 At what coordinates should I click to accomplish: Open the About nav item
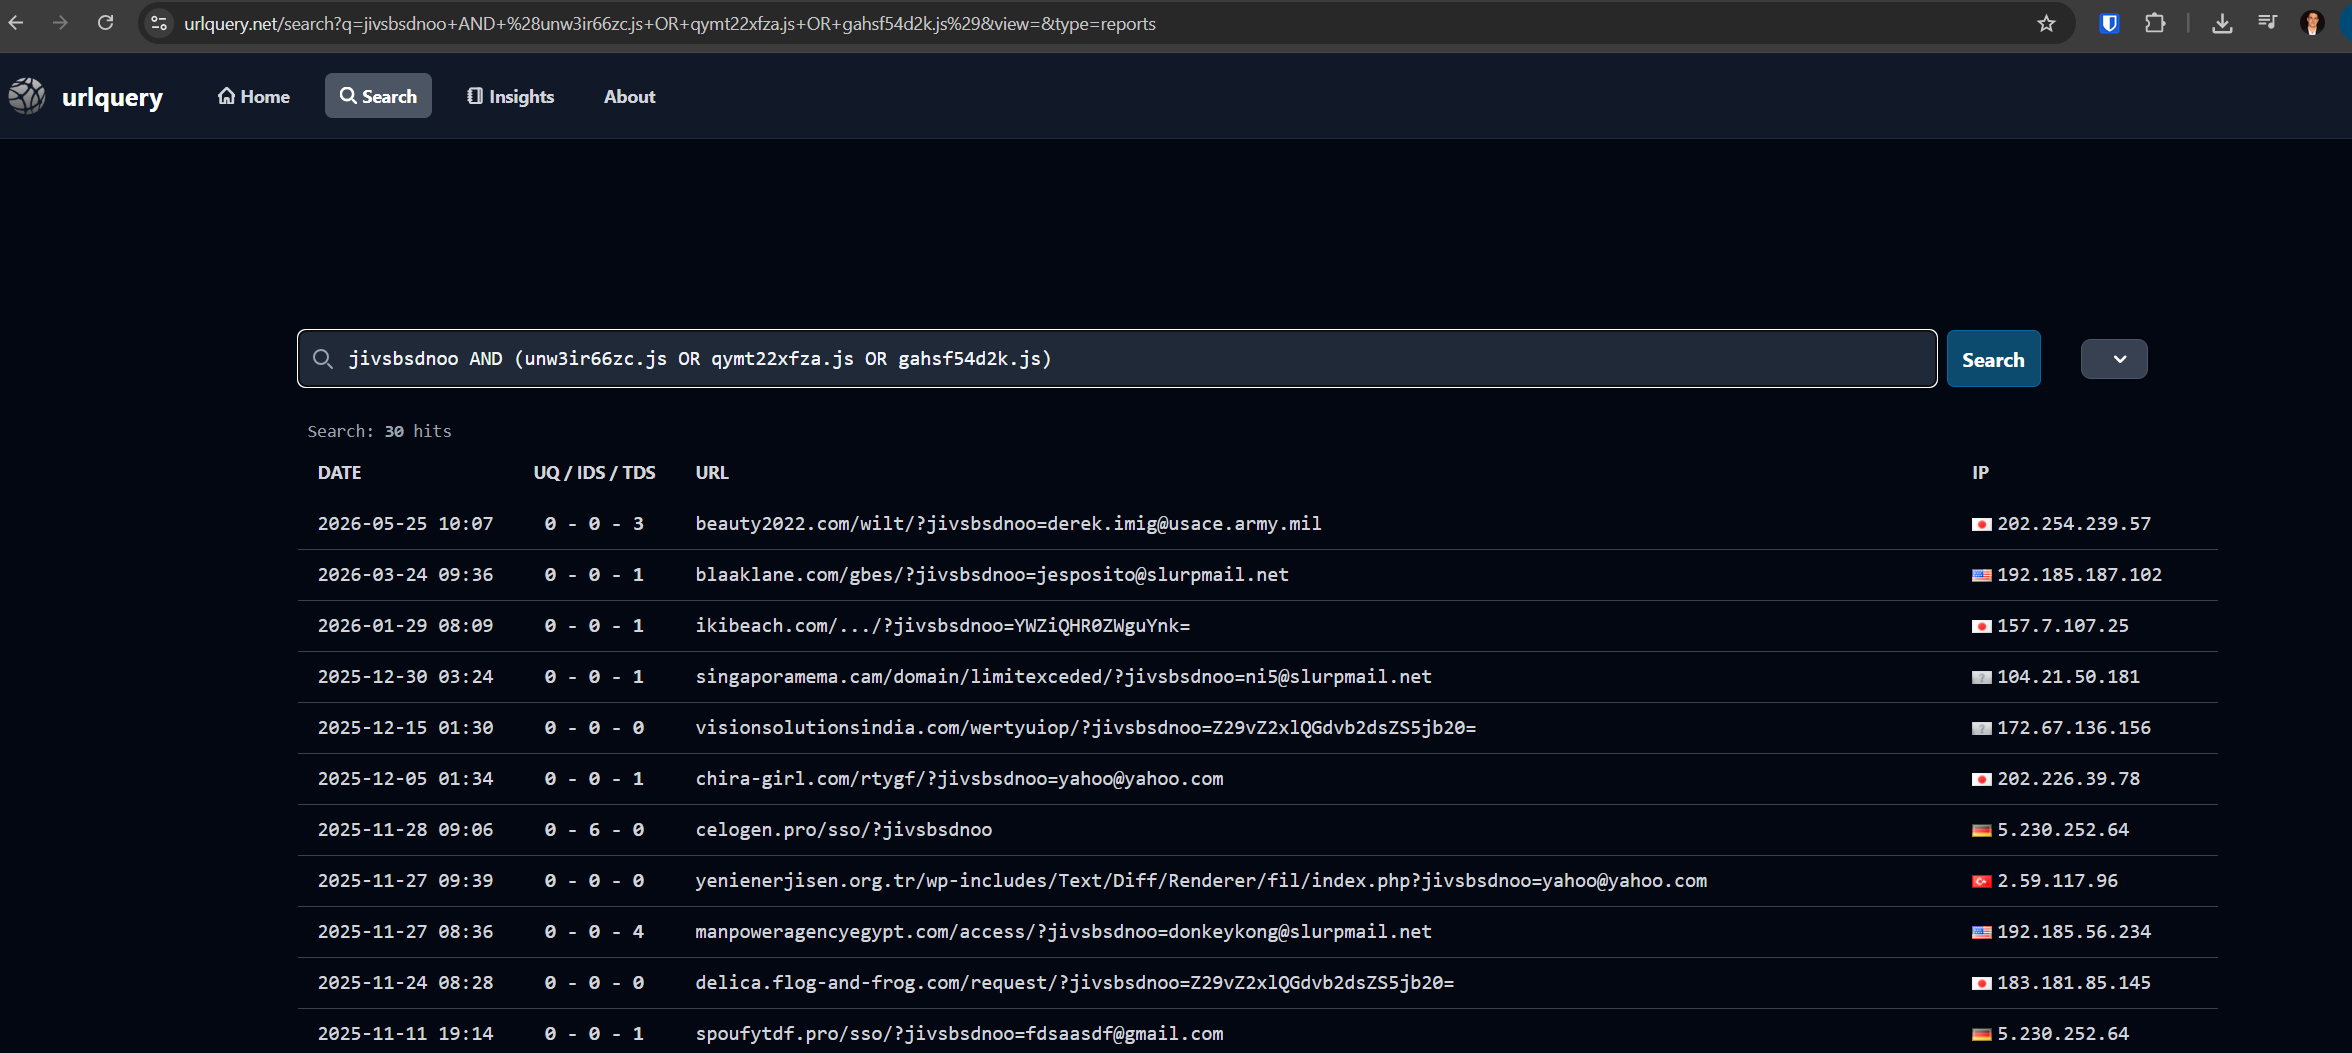629,96
